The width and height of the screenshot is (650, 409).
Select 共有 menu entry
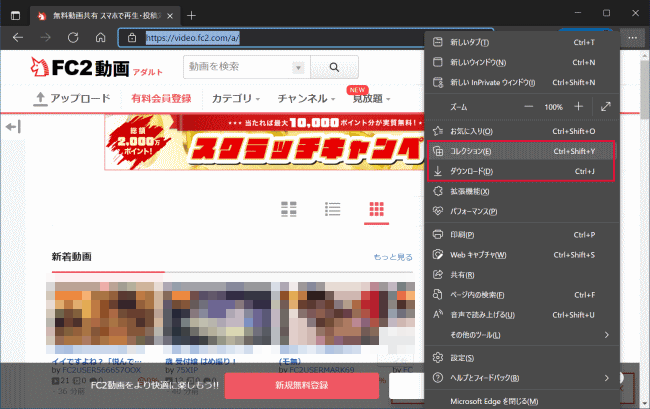[522, 275]
